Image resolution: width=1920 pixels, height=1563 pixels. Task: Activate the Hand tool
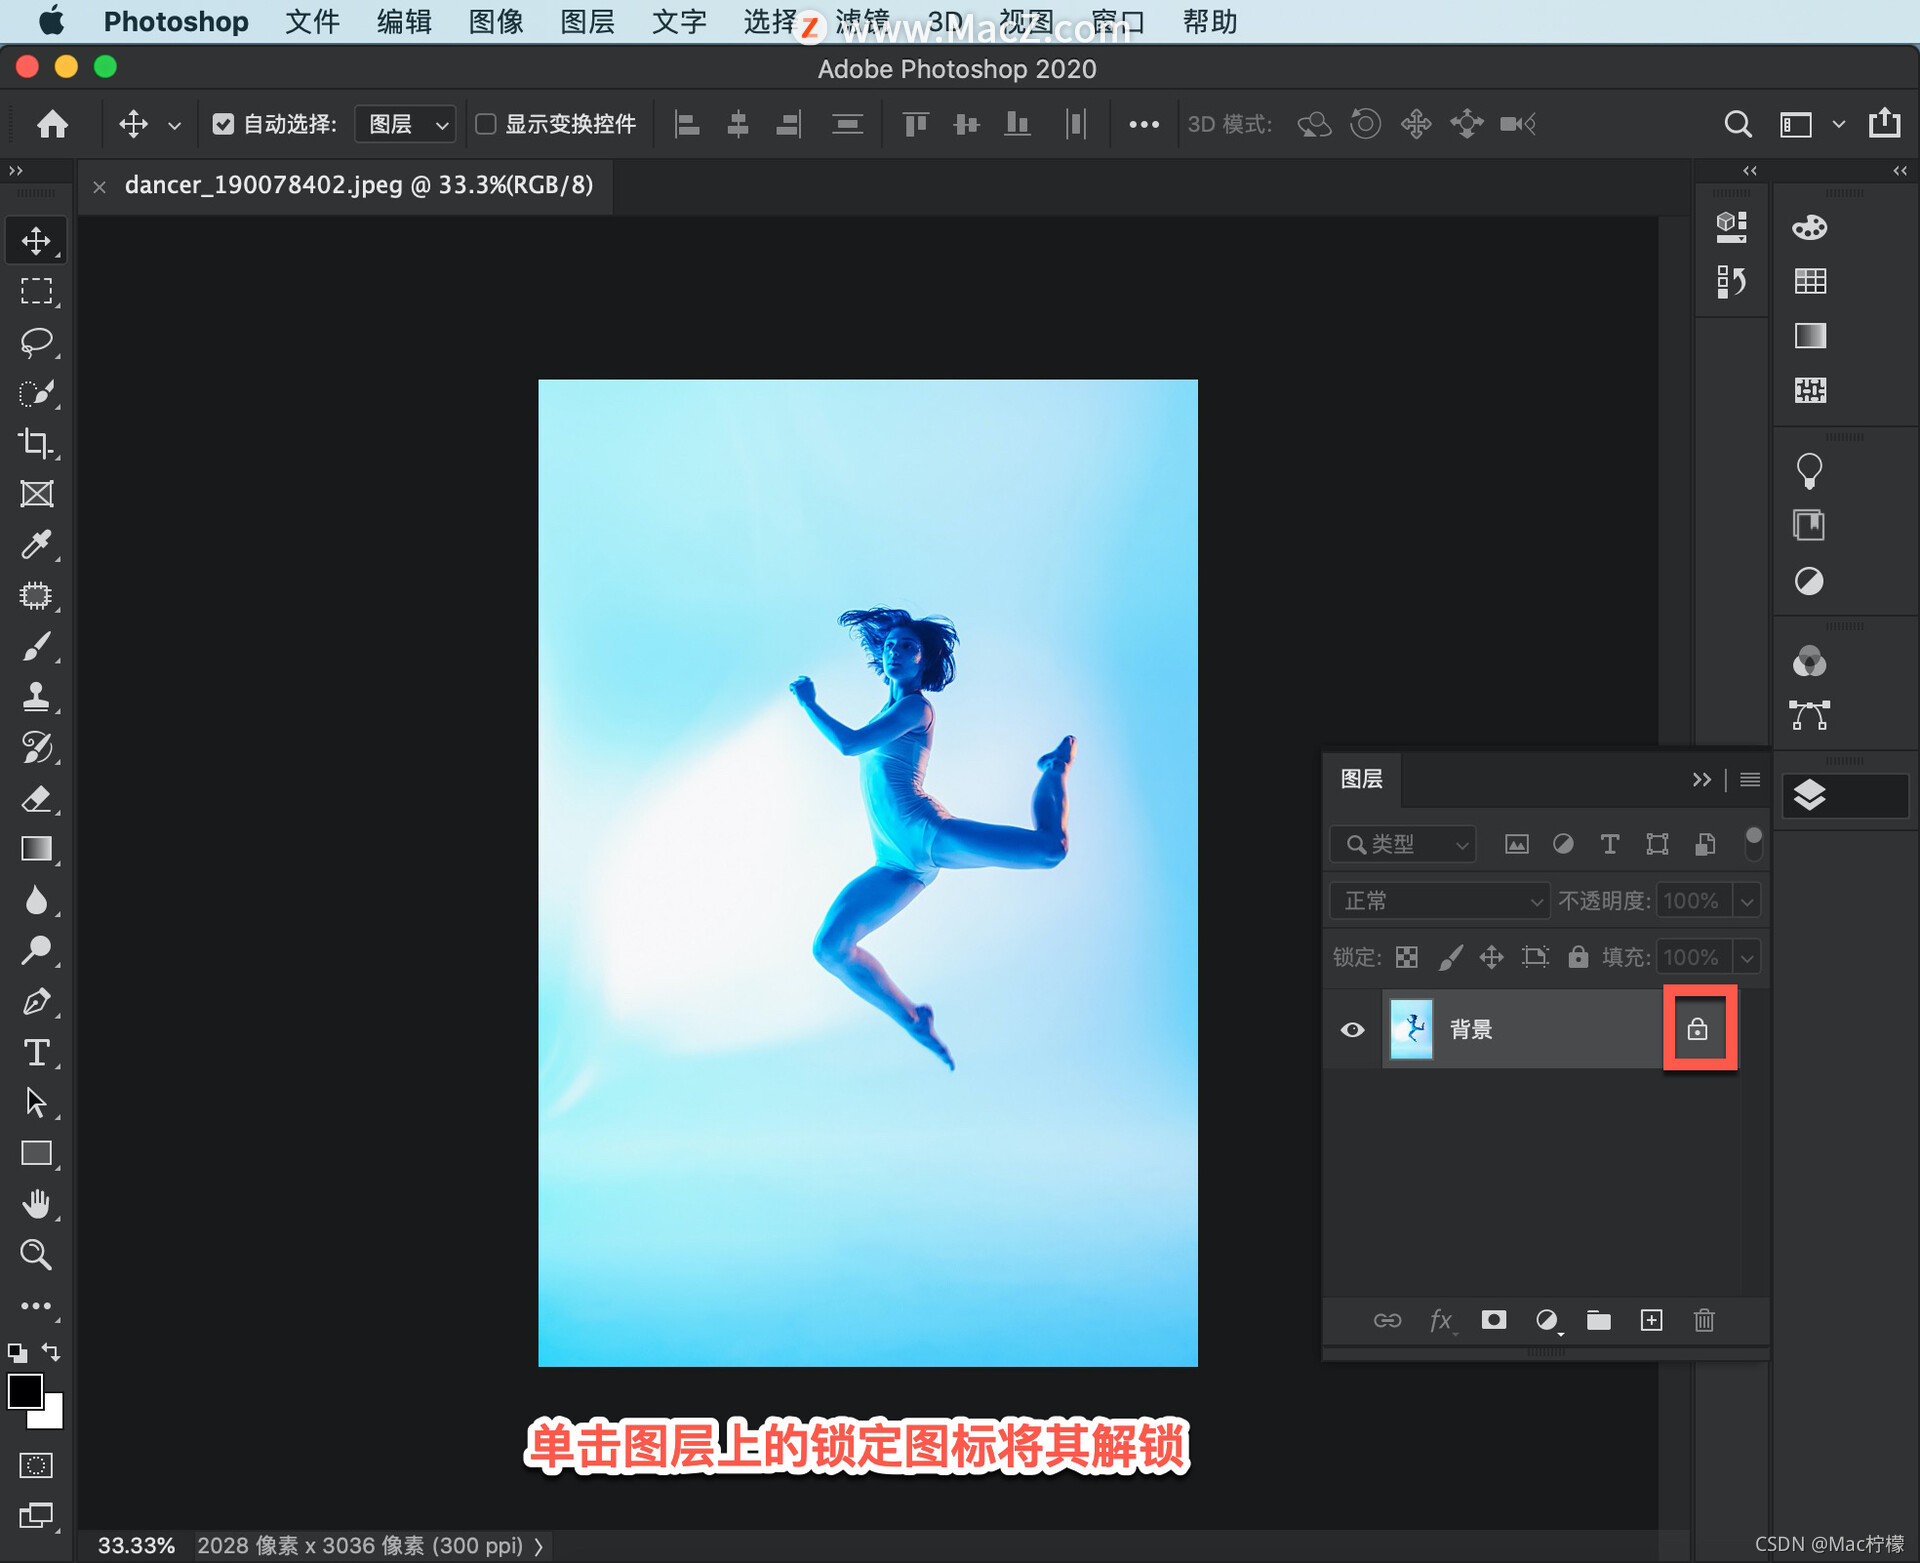36,1203
